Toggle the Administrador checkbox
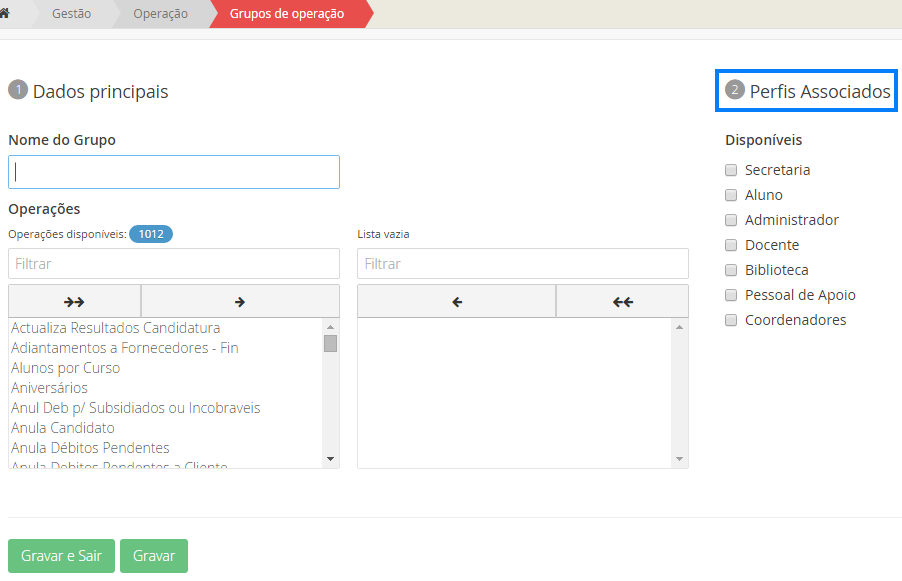 (x=731, y=220)
